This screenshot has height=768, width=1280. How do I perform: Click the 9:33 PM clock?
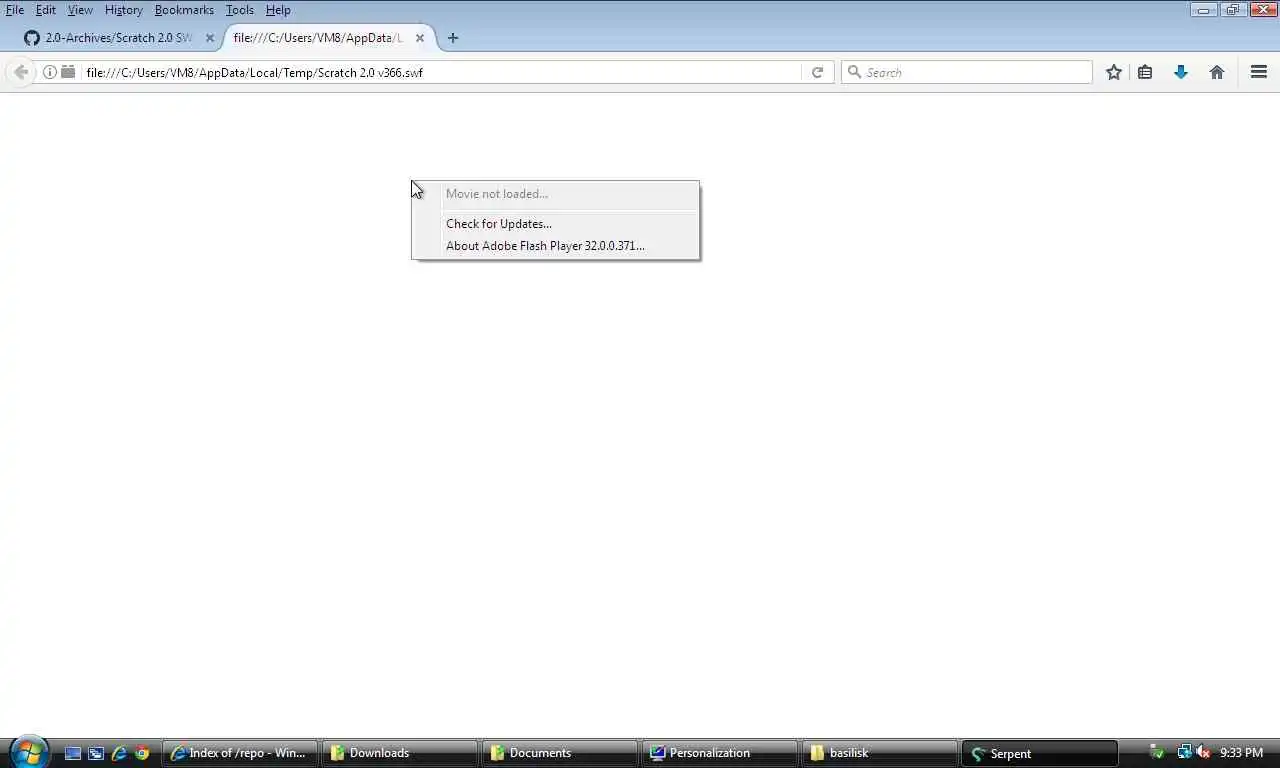click(x=1241, y=753)
